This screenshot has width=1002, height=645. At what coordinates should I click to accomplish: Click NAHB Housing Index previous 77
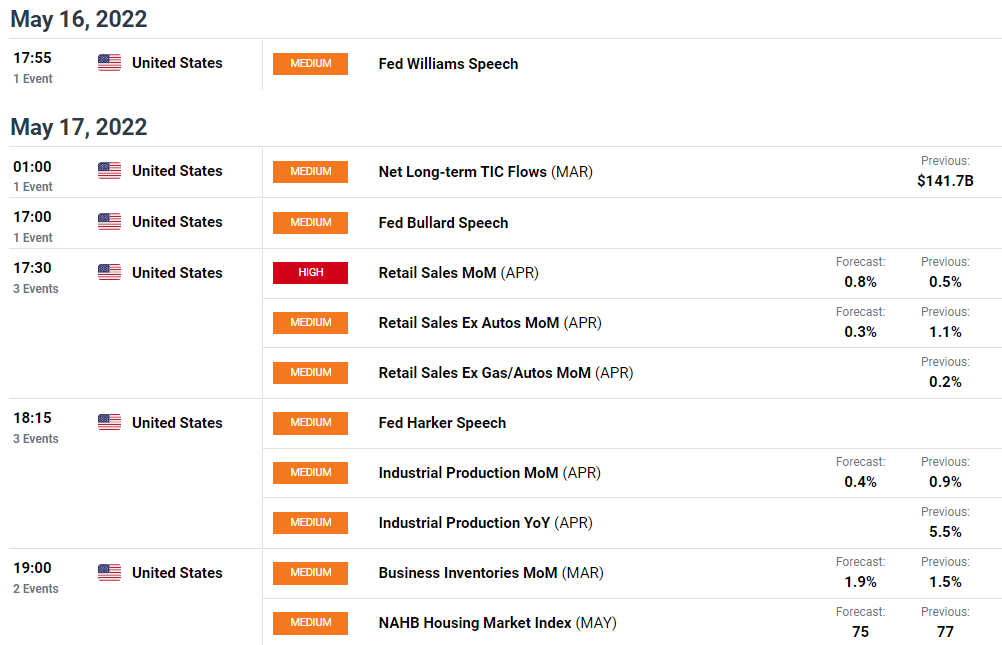point(945,632)
